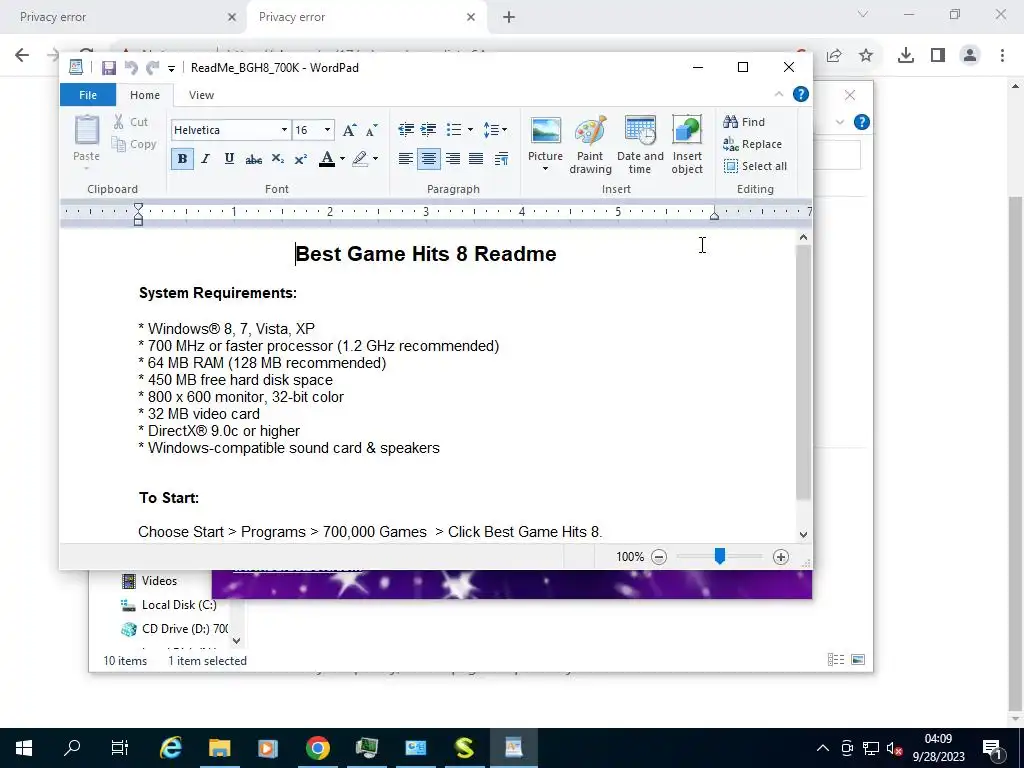The height and width of the screenshot is (768, 1024).
Task: Zoom out with the minus button
Action: point(659,557)
